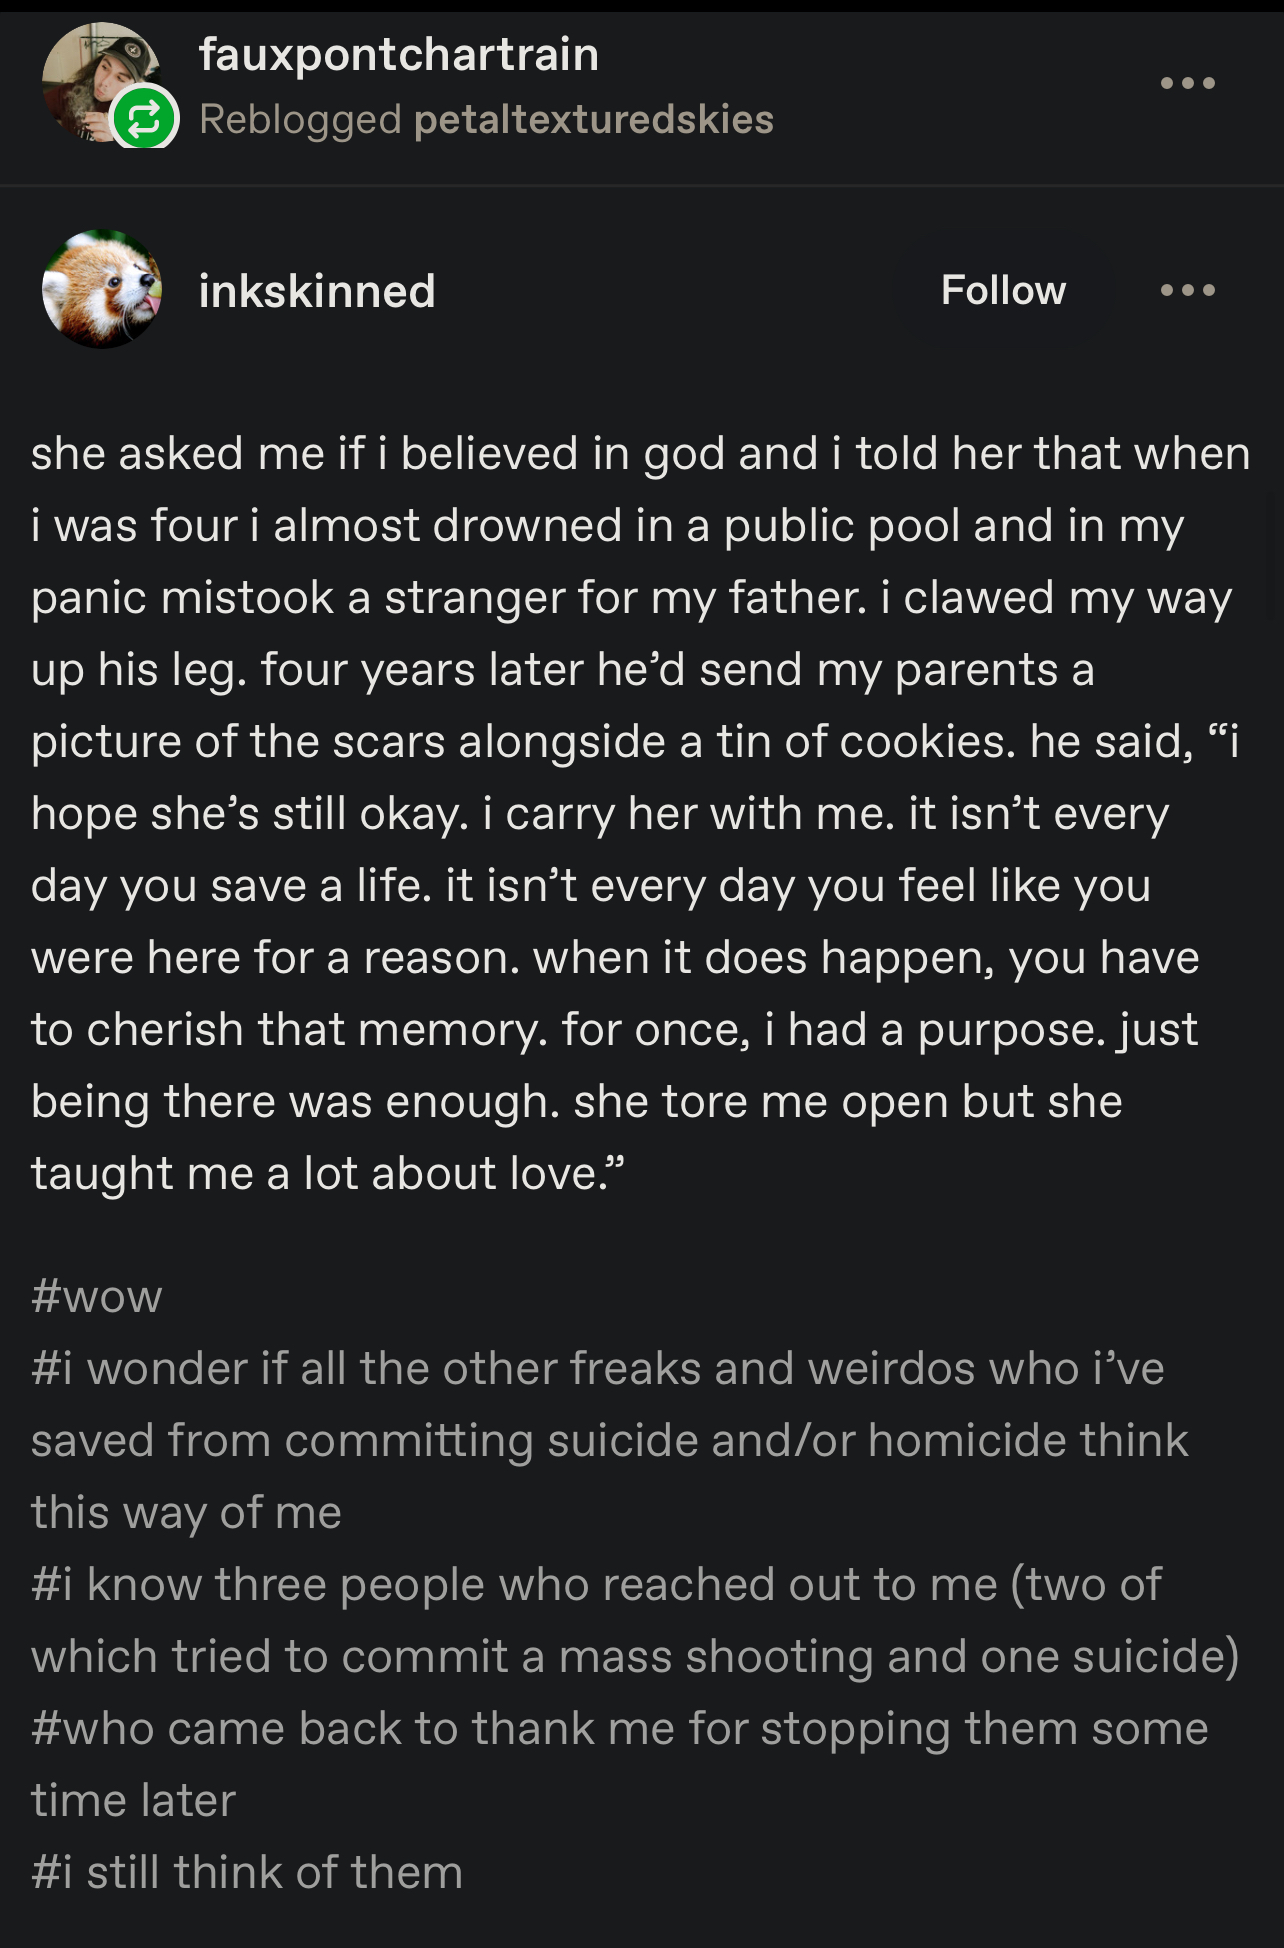Click the word 'Reblogged' in header
Screen dimensions: 1284x1948
(x=300, y=119)
